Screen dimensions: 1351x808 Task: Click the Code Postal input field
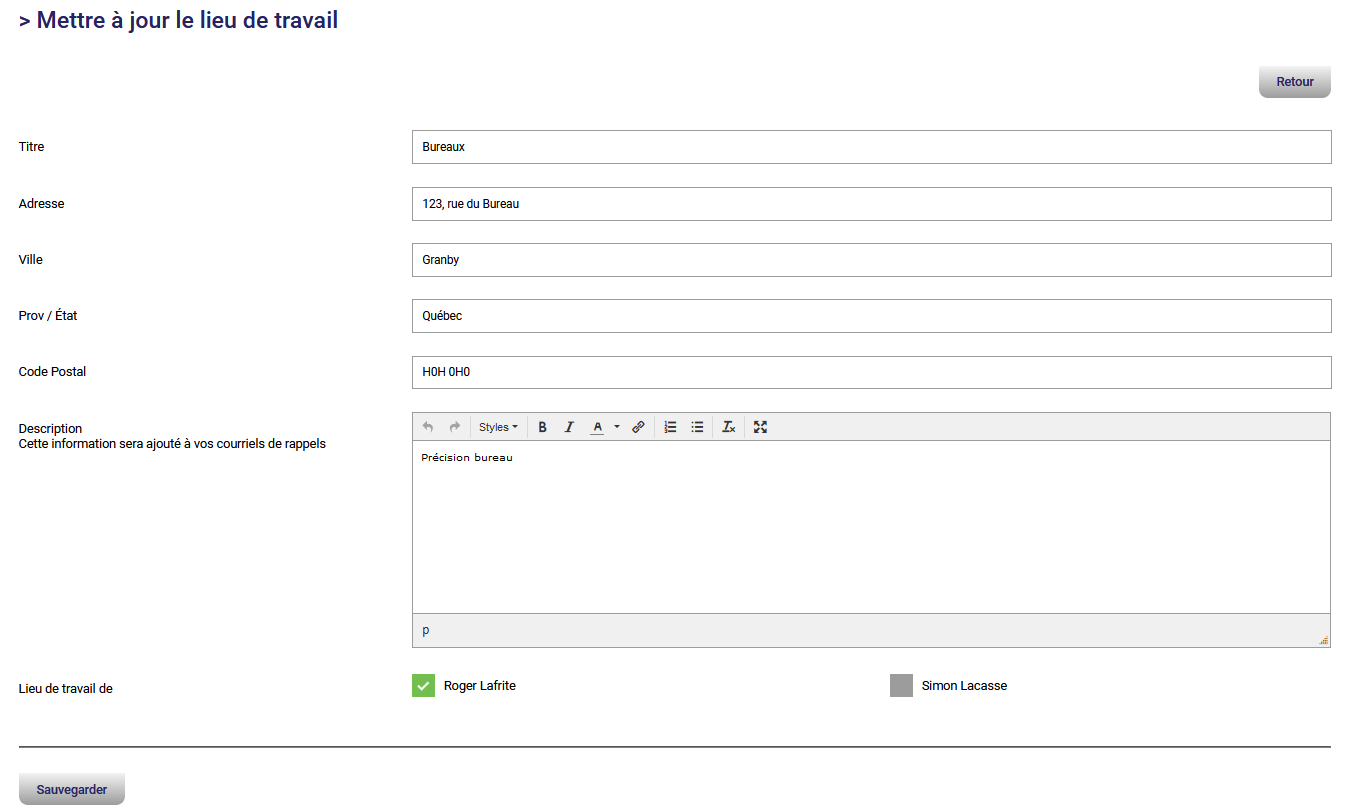870,372
